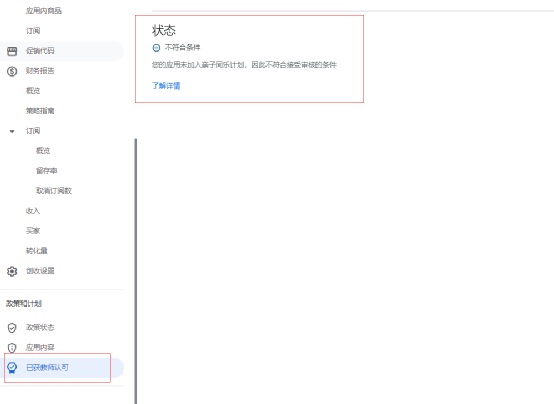Click the shield info icon for 应用内容
This screenshot has width=554, height=404.
pos(12,348)
